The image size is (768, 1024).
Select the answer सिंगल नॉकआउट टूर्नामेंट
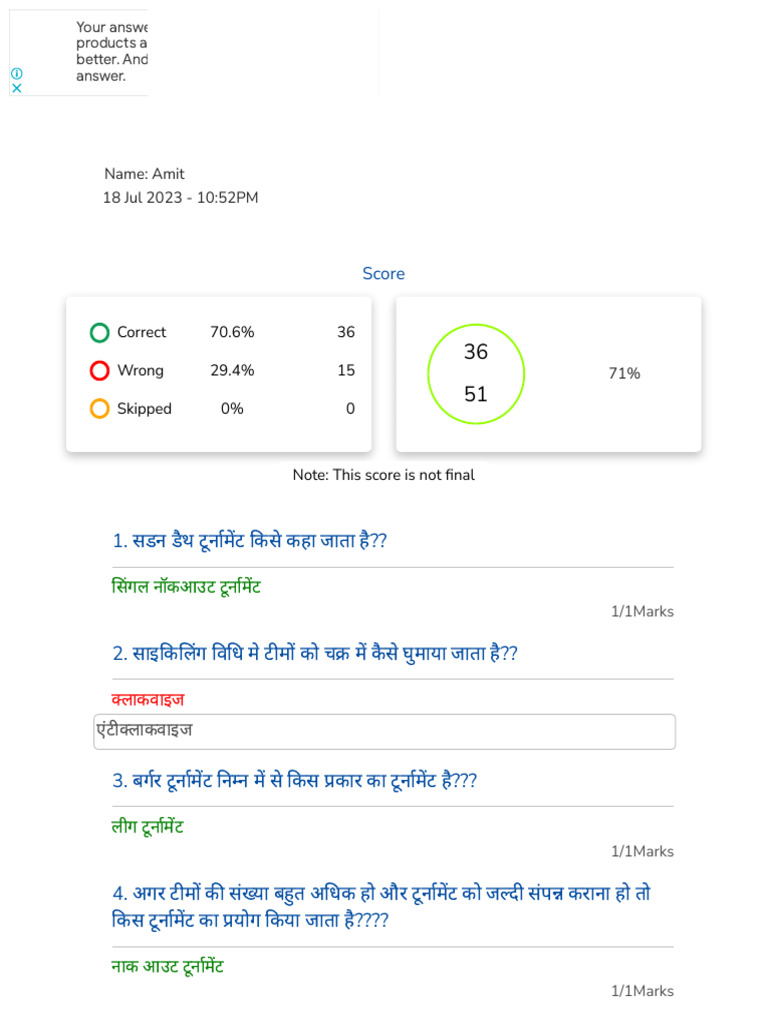point(186,586)
